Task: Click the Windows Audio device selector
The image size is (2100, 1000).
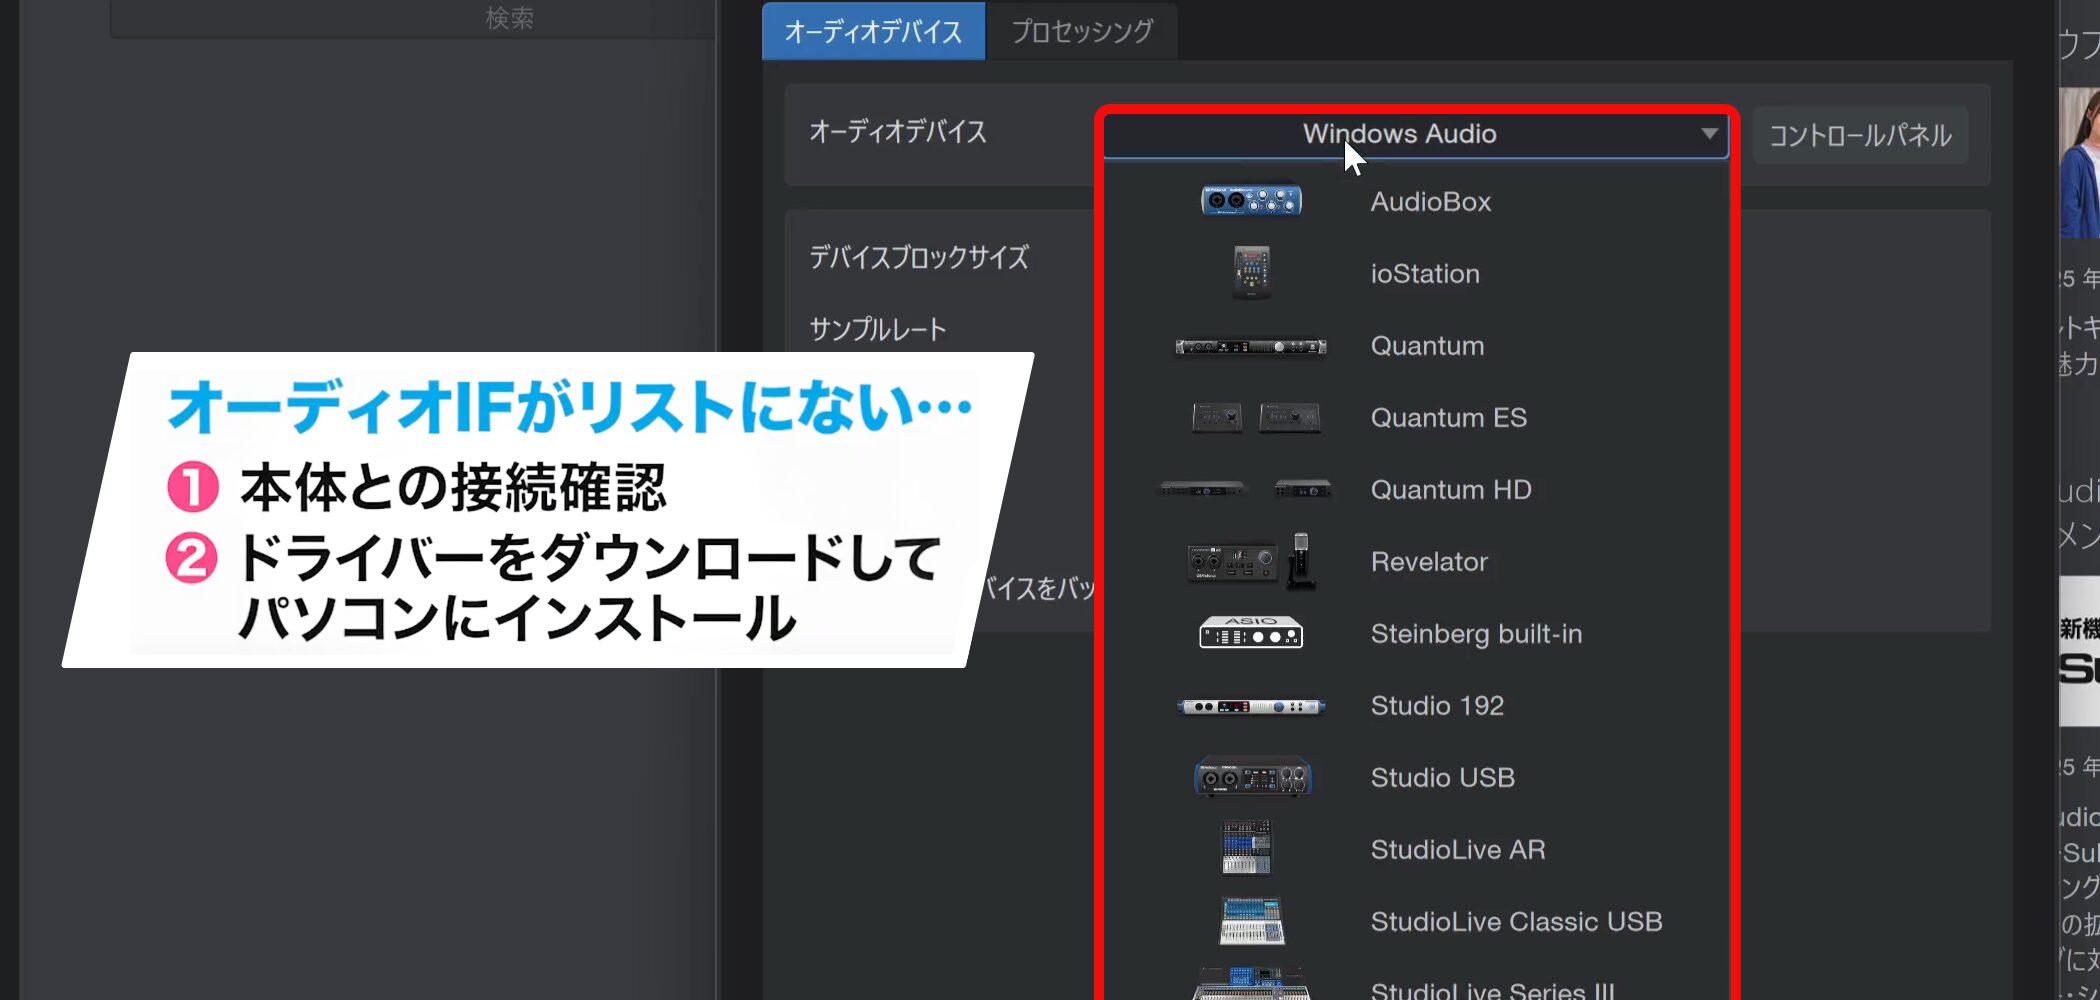Action: click(1400, 134)
